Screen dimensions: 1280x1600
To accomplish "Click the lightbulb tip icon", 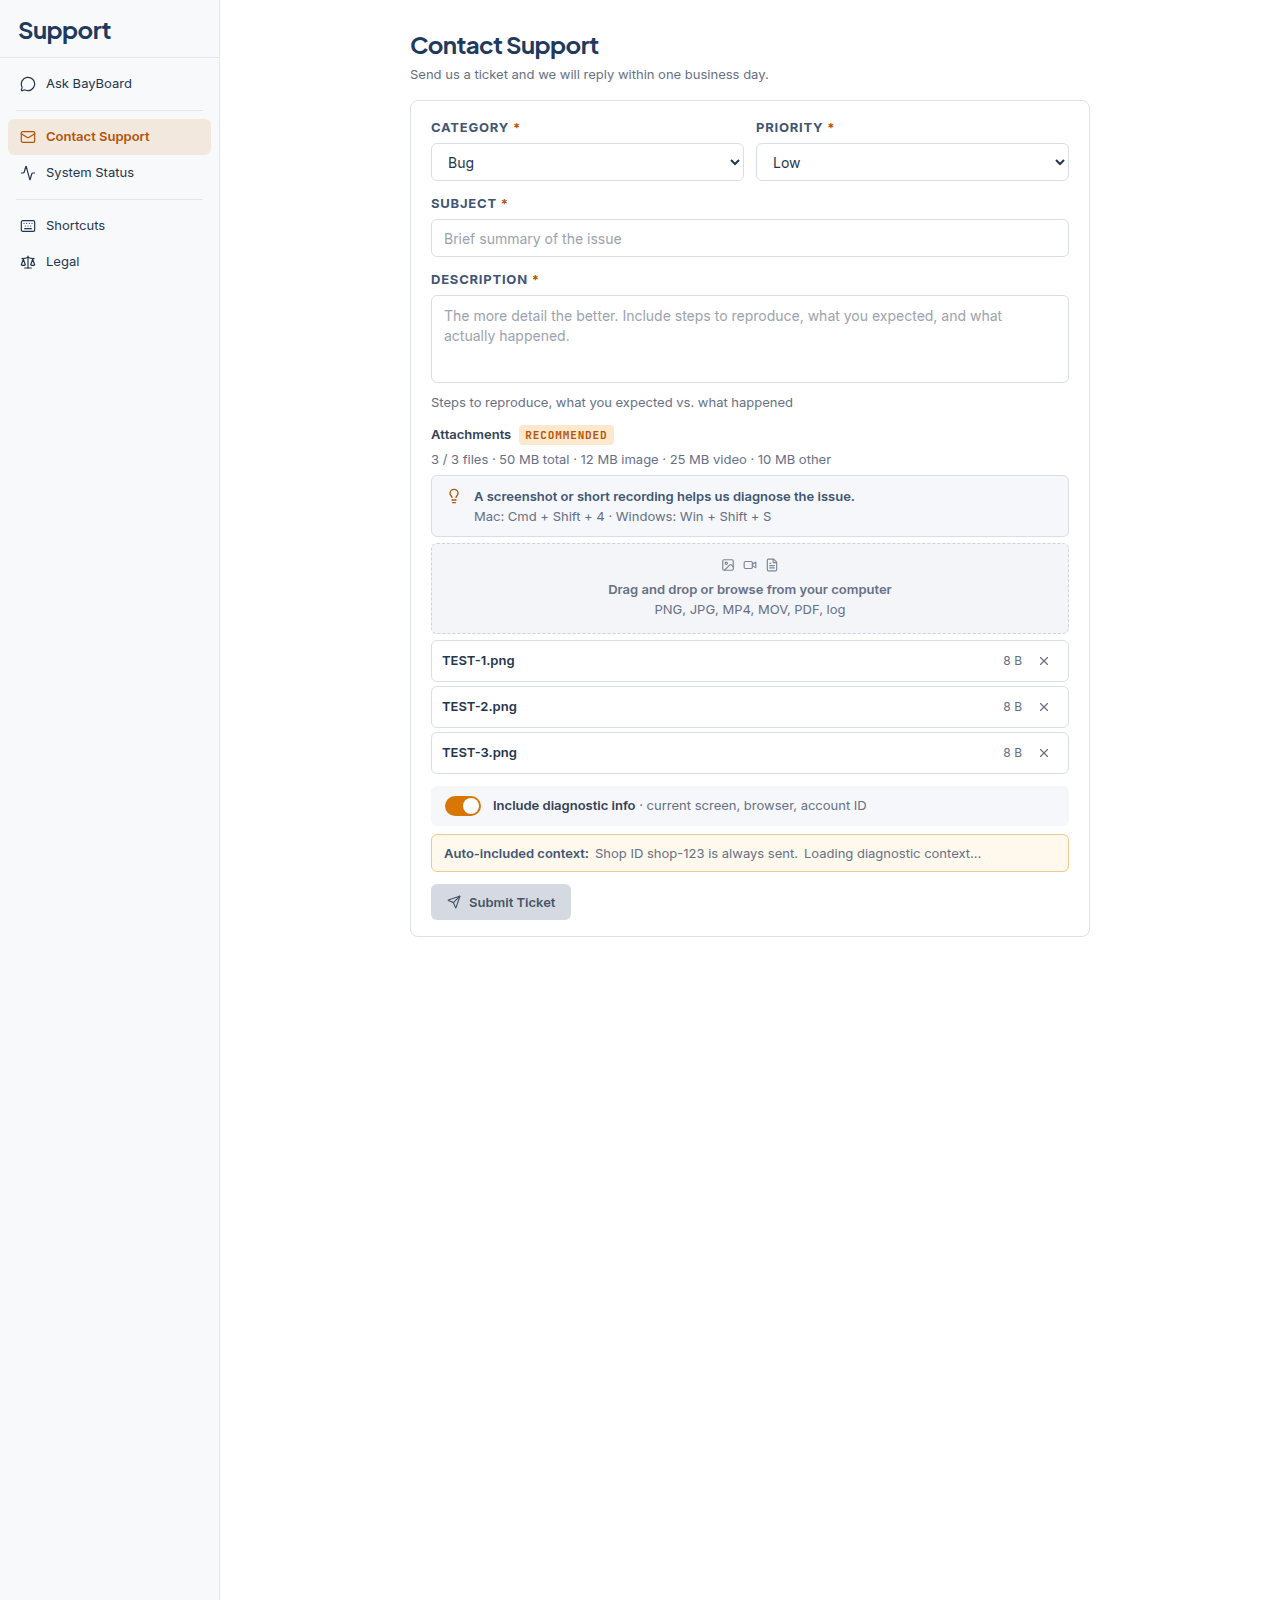I will click(454, 496).
